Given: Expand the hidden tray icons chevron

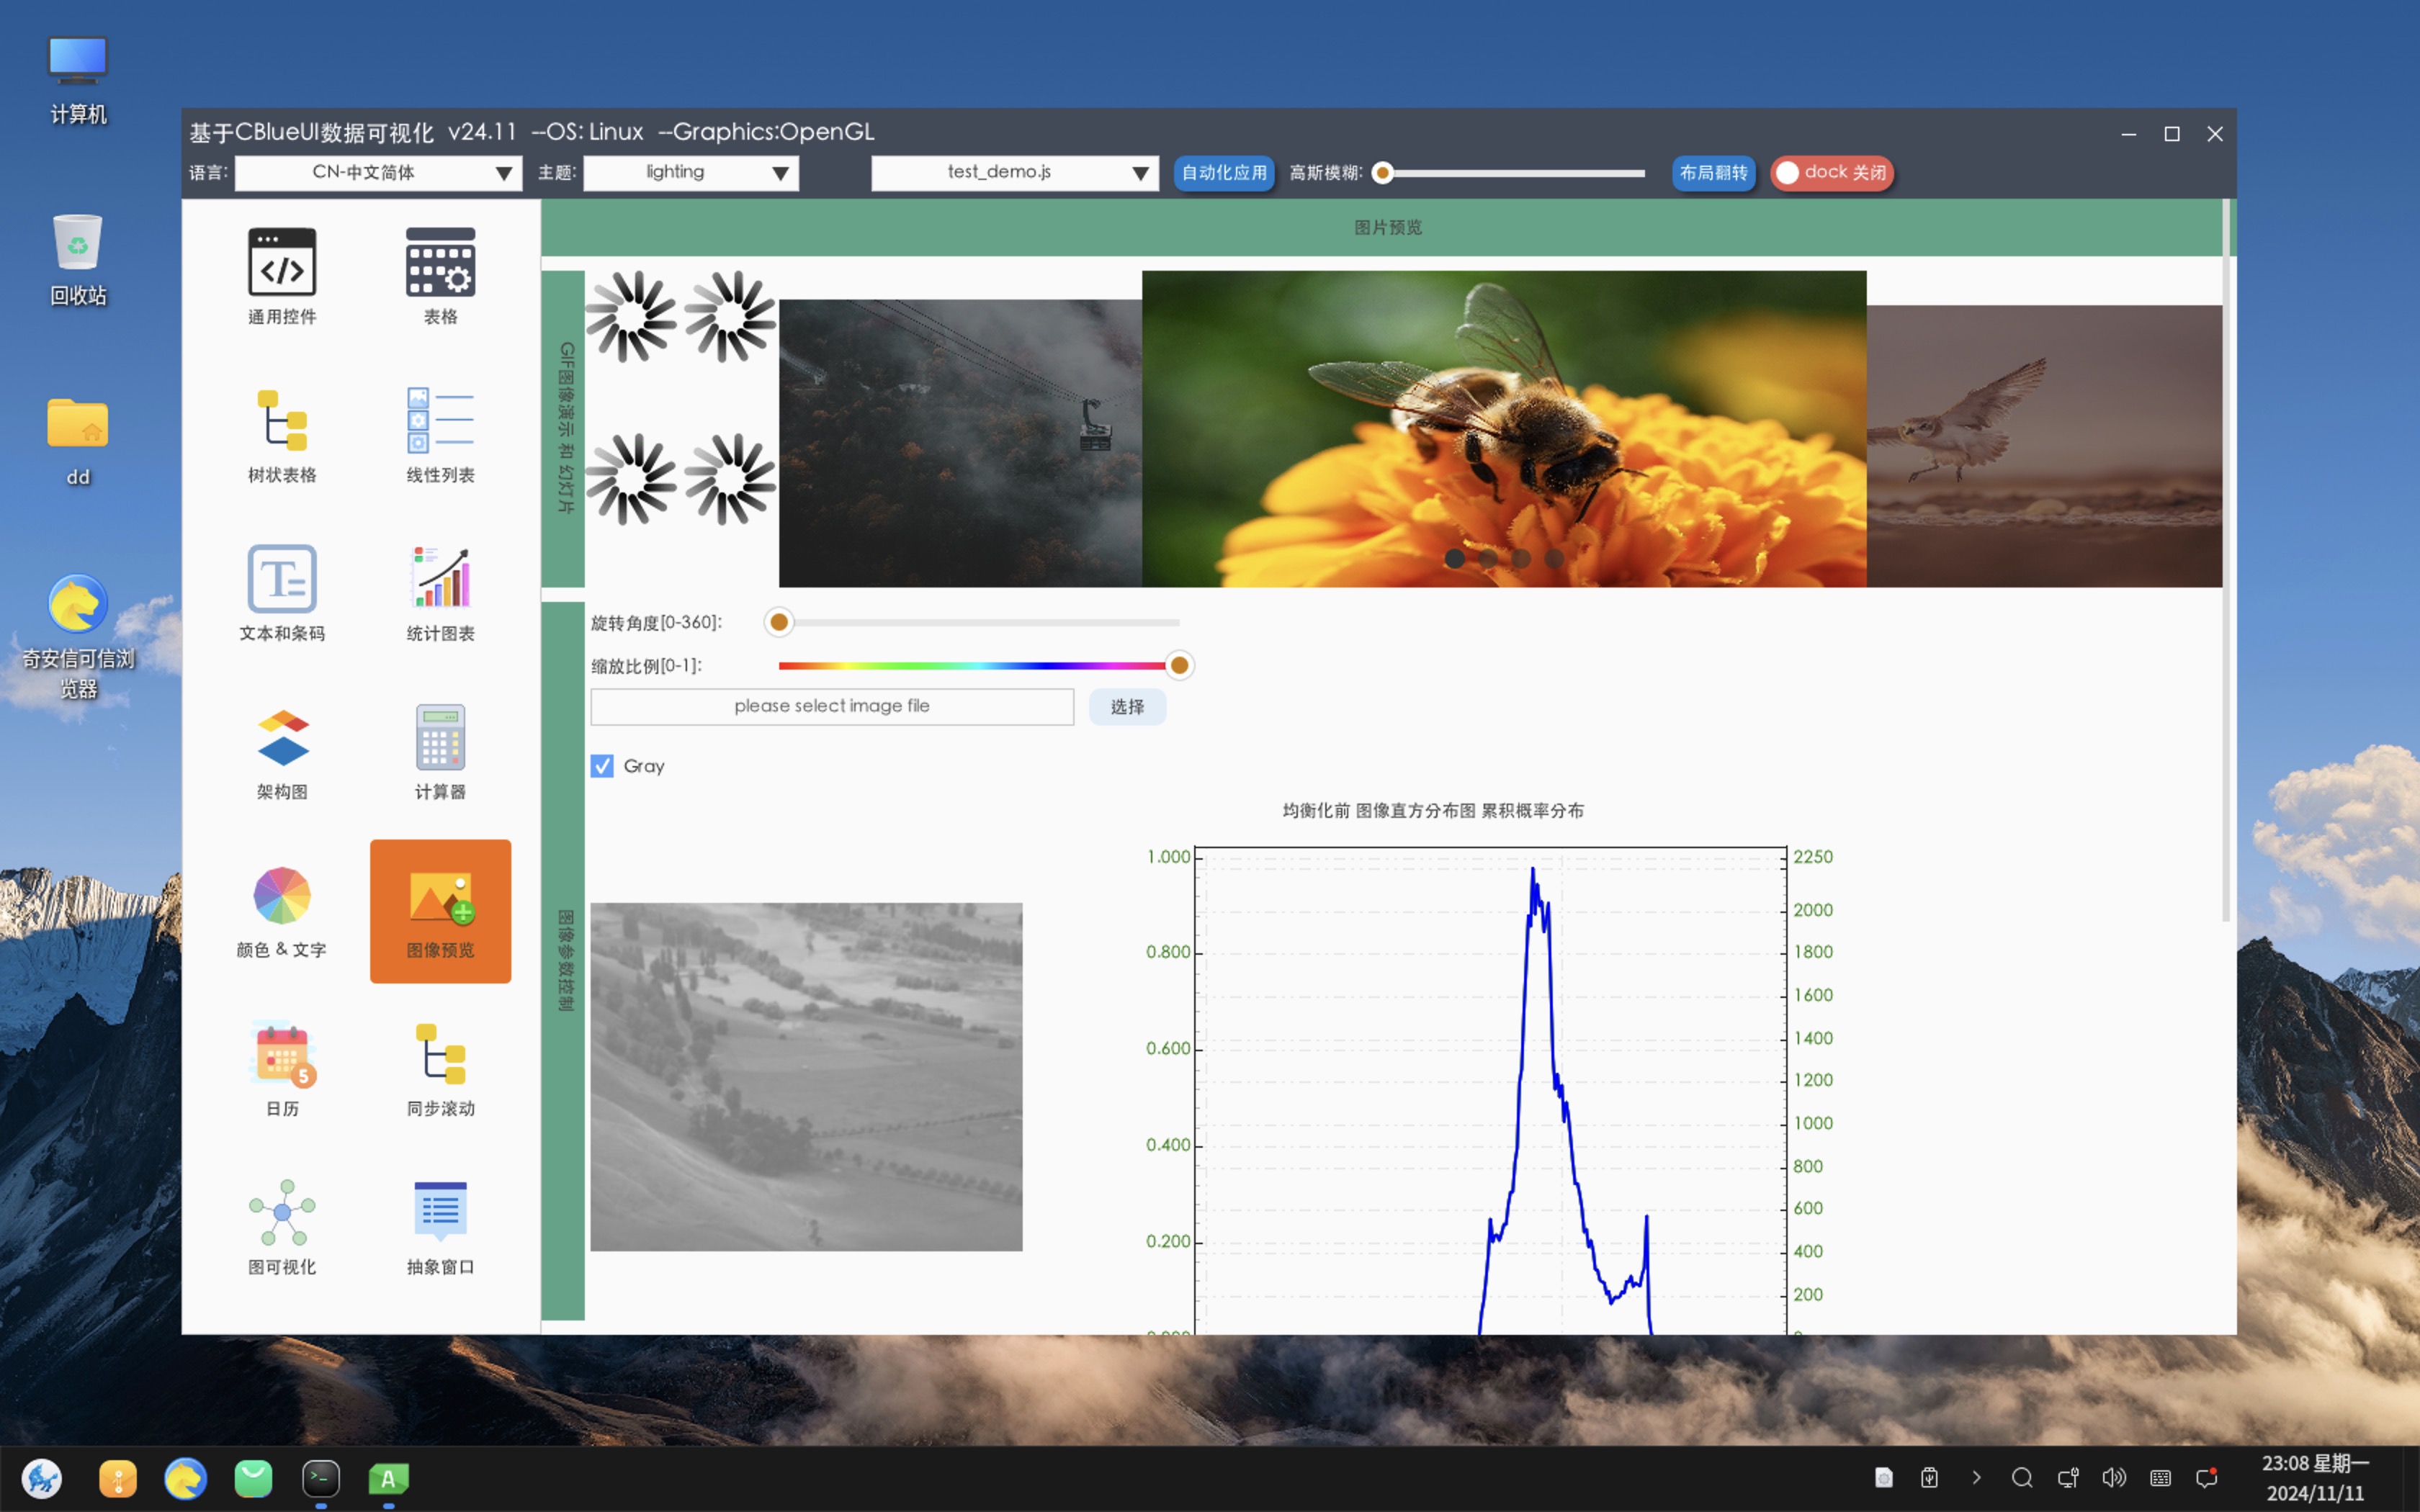Looking at the screenshot, I should (x=1976, y=1477).
